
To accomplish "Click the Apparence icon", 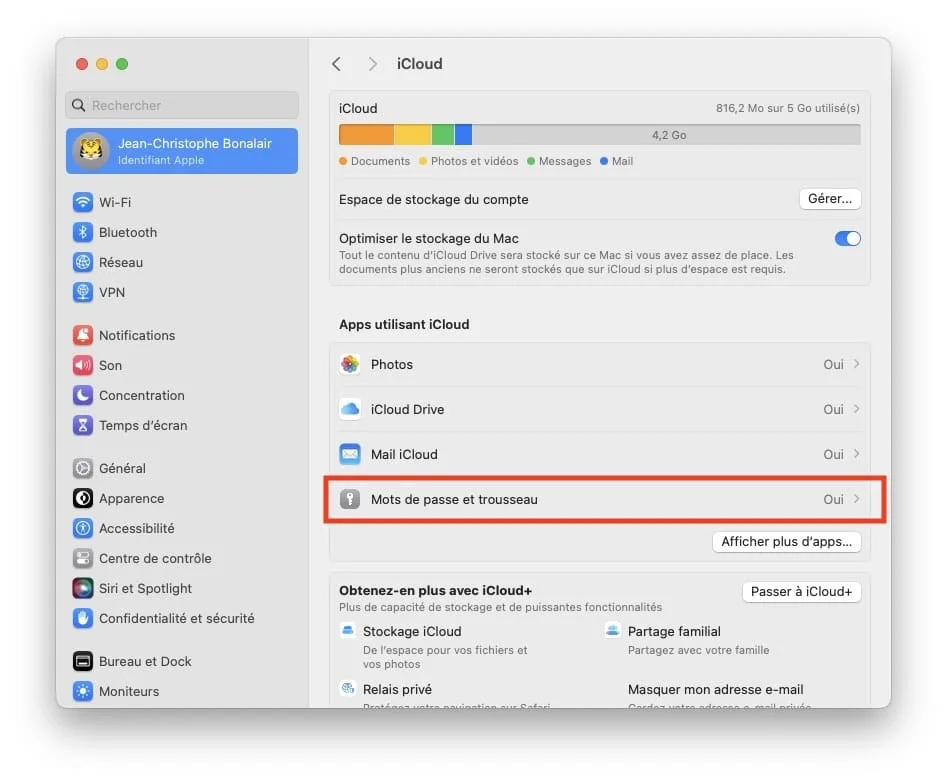I will (83, 498).
